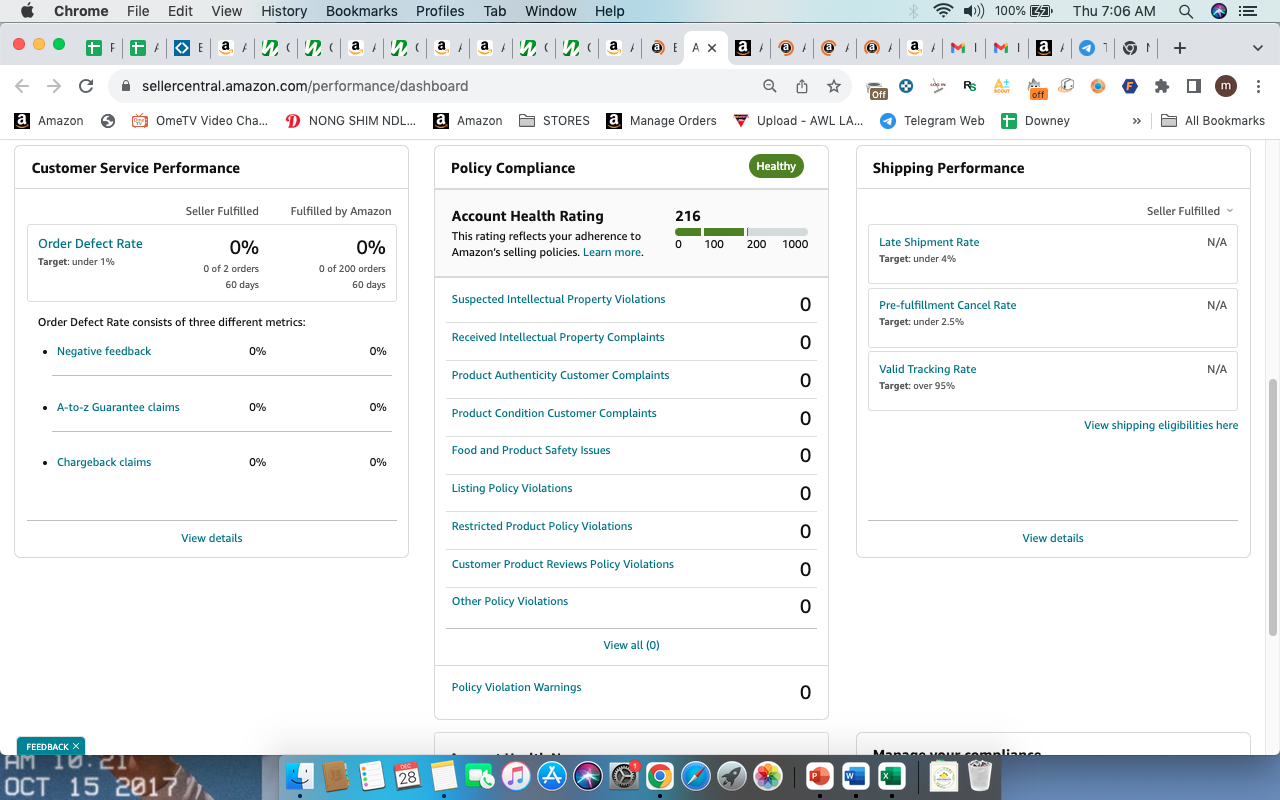Open the Chrome File menu

pos(138,11)
